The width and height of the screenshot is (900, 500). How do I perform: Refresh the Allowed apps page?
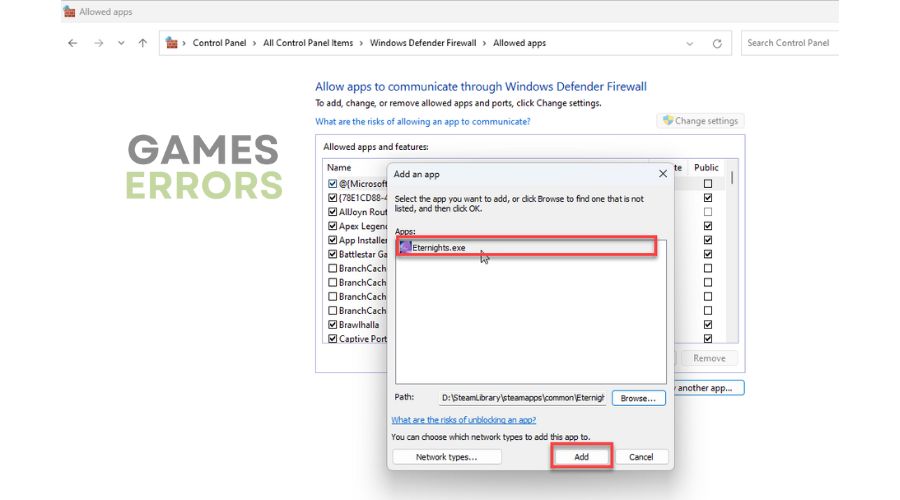click(x=717, y=44)
